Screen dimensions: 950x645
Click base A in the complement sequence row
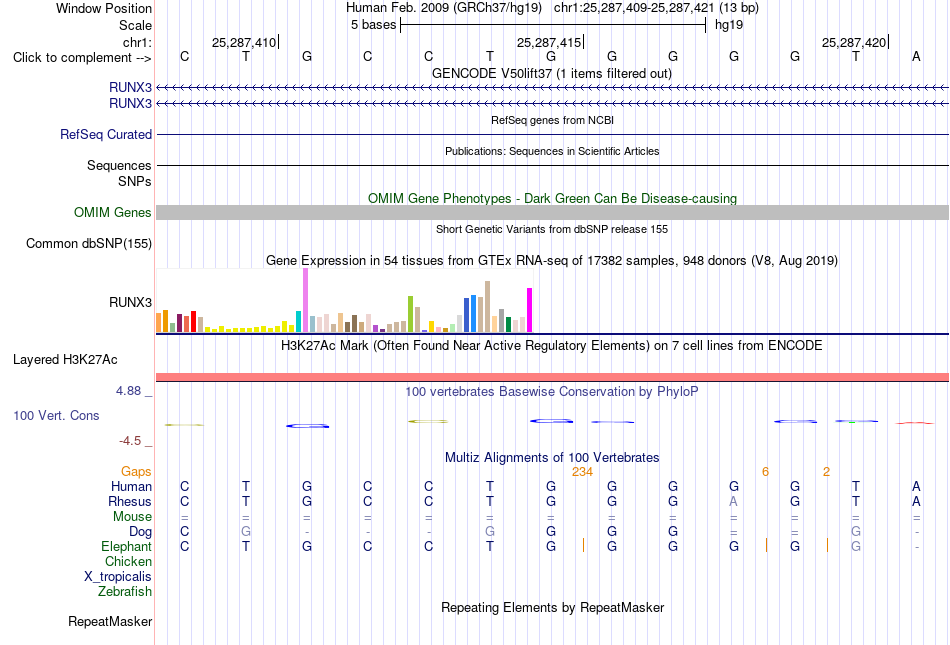(x=916, y=56)
